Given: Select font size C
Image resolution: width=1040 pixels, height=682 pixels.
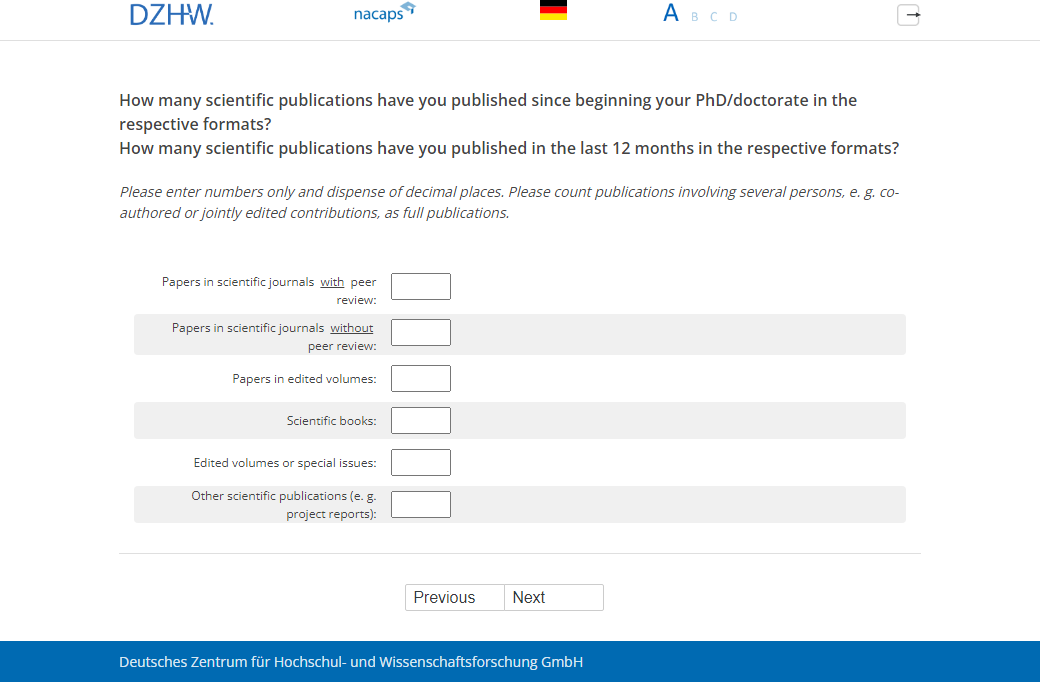Looking at the screenshot, I should tap(714, 17).
